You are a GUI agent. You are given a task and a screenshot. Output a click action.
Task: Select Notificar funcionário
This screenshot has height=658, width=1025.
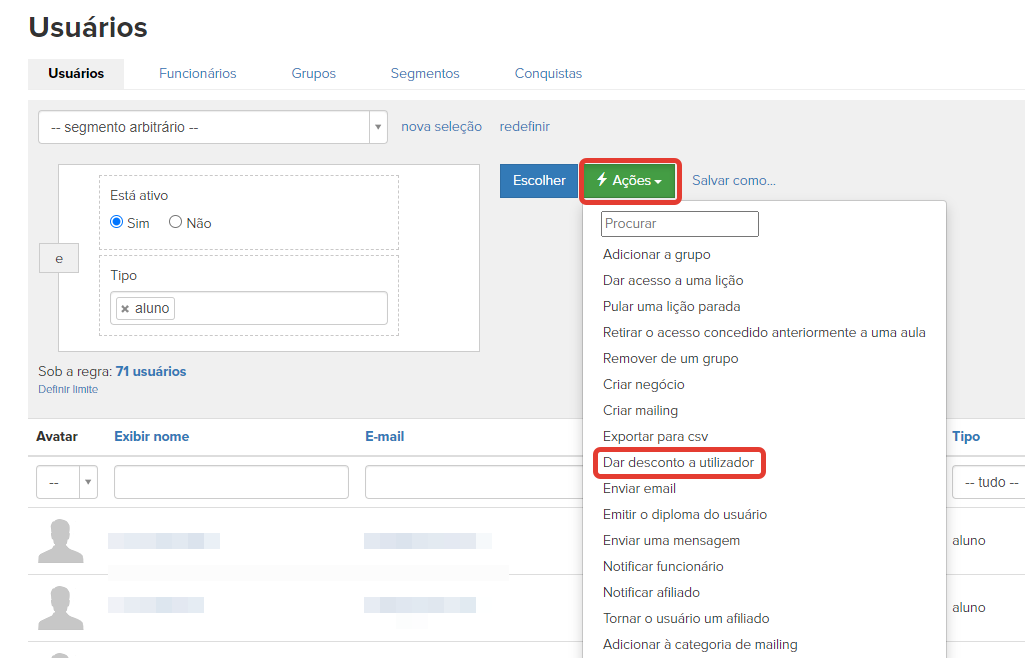[663, 567]
